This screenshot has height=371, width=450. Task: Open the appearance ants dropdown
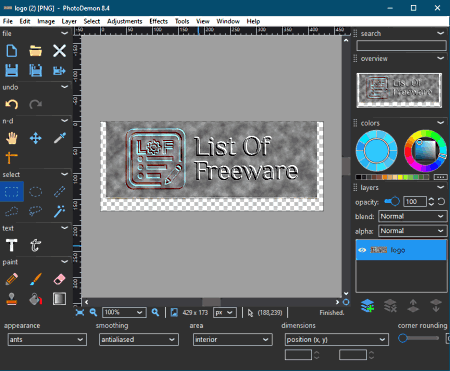pyautogui.click(x=47, y=340)
